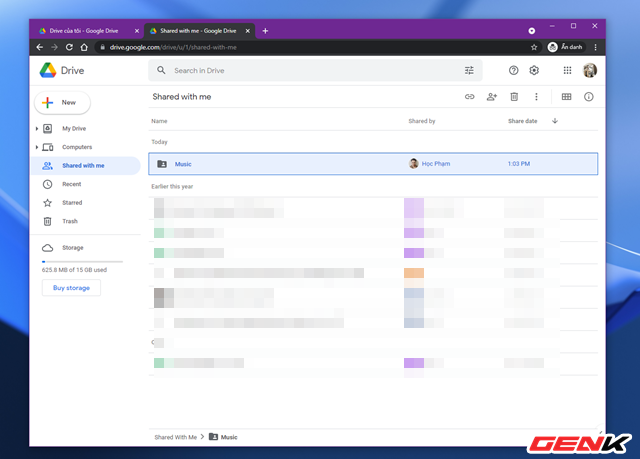
Task: Close the Drive của tôi tab
Action: pos(137,31)
